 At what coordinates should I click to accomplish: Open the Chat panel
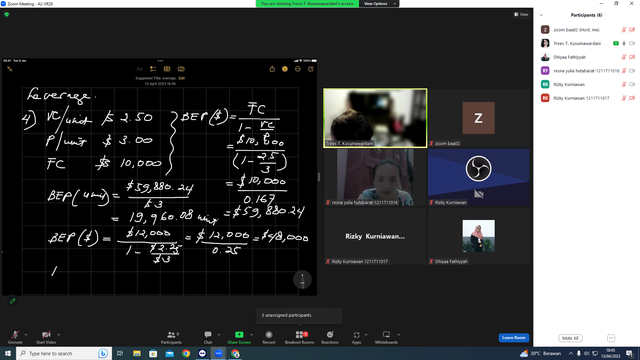208,337
